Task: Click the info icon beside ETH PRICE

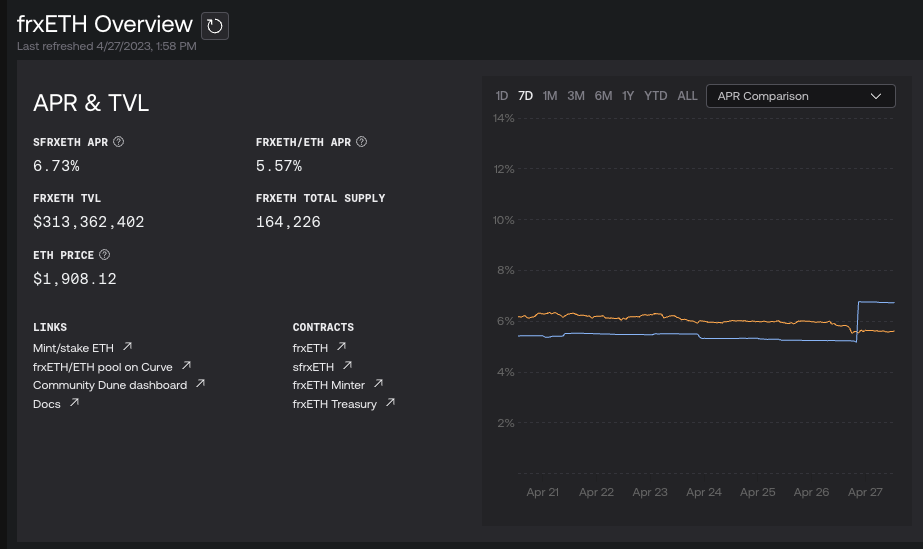Action: [105, 255]
